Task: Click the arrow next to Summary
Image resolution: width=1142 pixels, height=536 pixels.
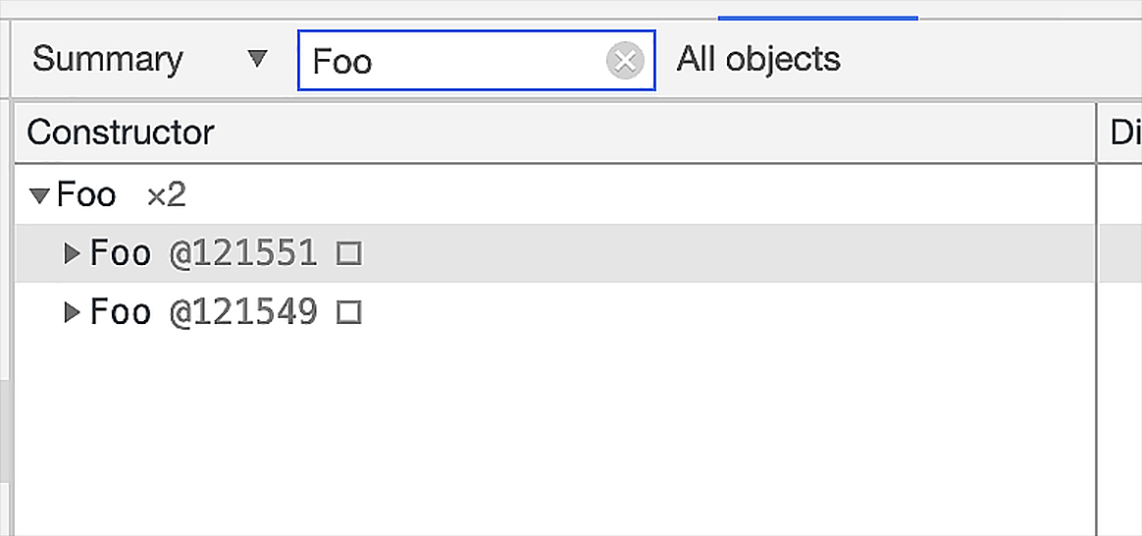Action: point(258,60)
